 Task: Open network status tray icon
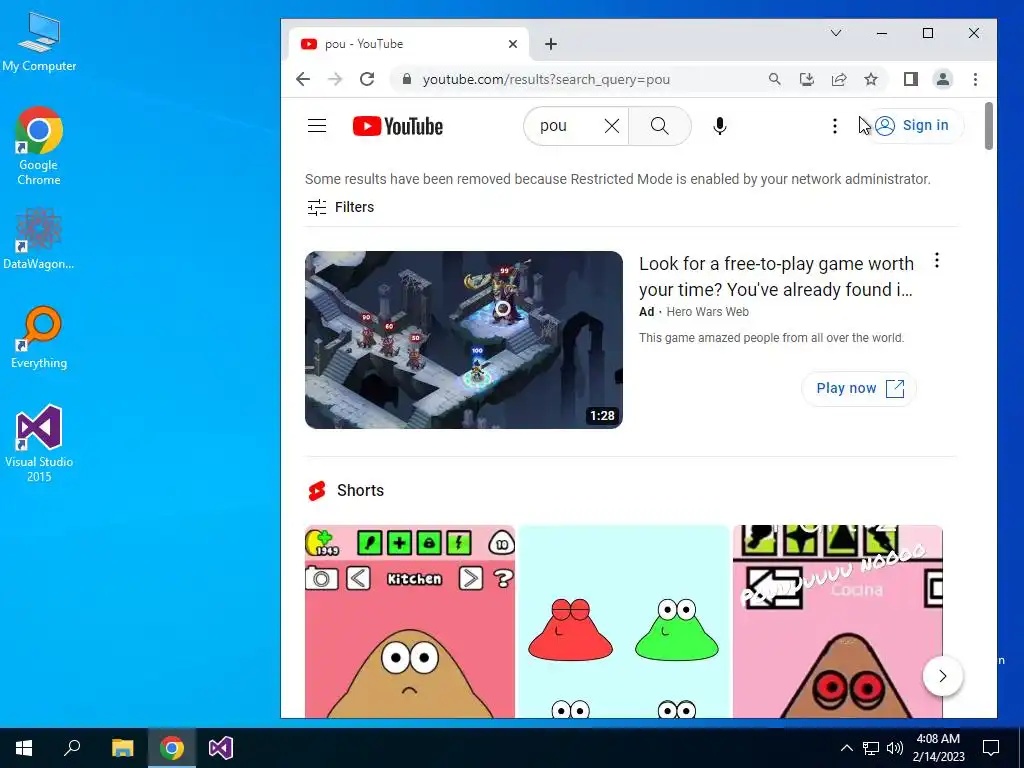point(871,748)
